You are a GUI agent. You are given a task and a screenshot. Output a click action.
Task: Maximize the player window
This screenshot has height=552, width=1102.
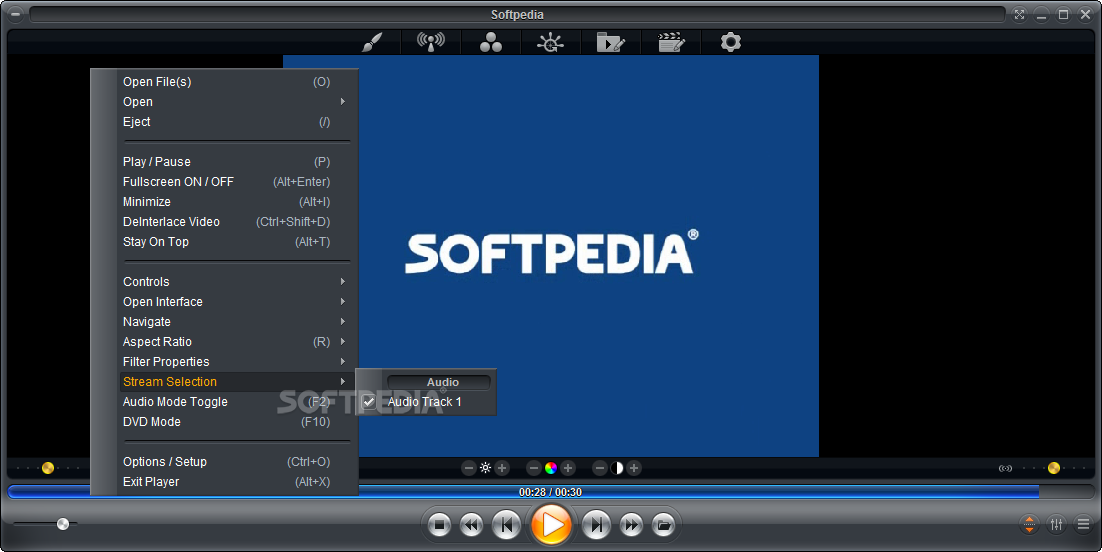[x=1063, y=15]
